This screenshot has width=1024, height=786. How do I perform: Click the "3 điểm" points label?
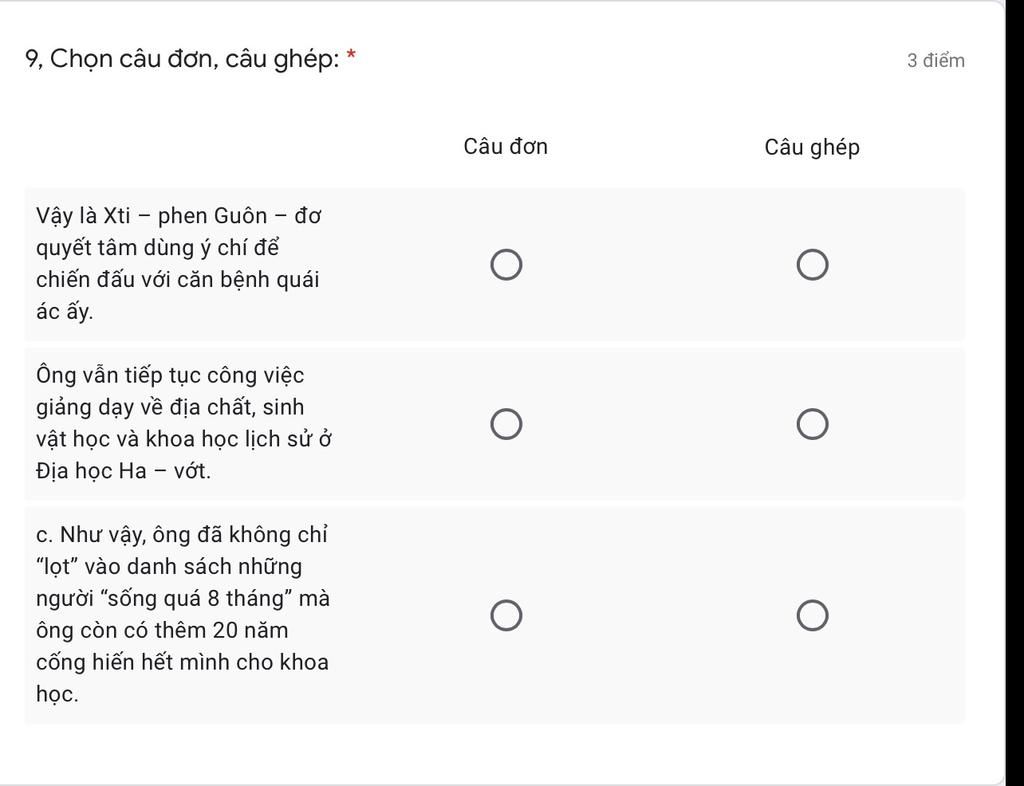(x=936, y=61)
